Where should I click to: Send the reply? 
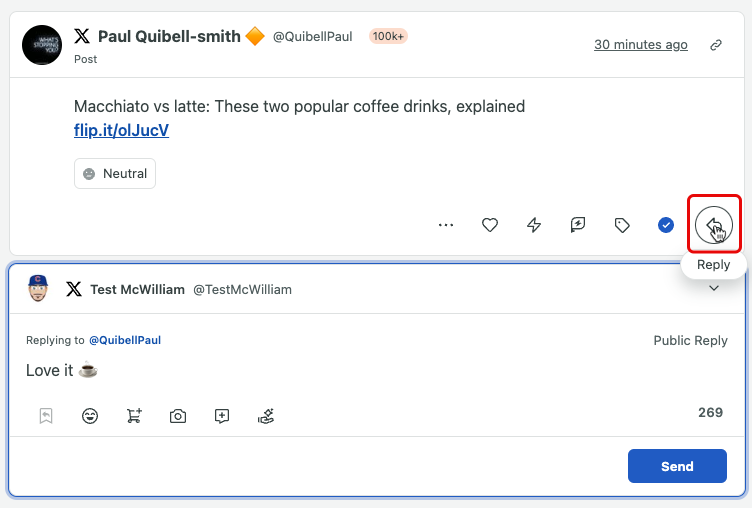pos(677,466)
